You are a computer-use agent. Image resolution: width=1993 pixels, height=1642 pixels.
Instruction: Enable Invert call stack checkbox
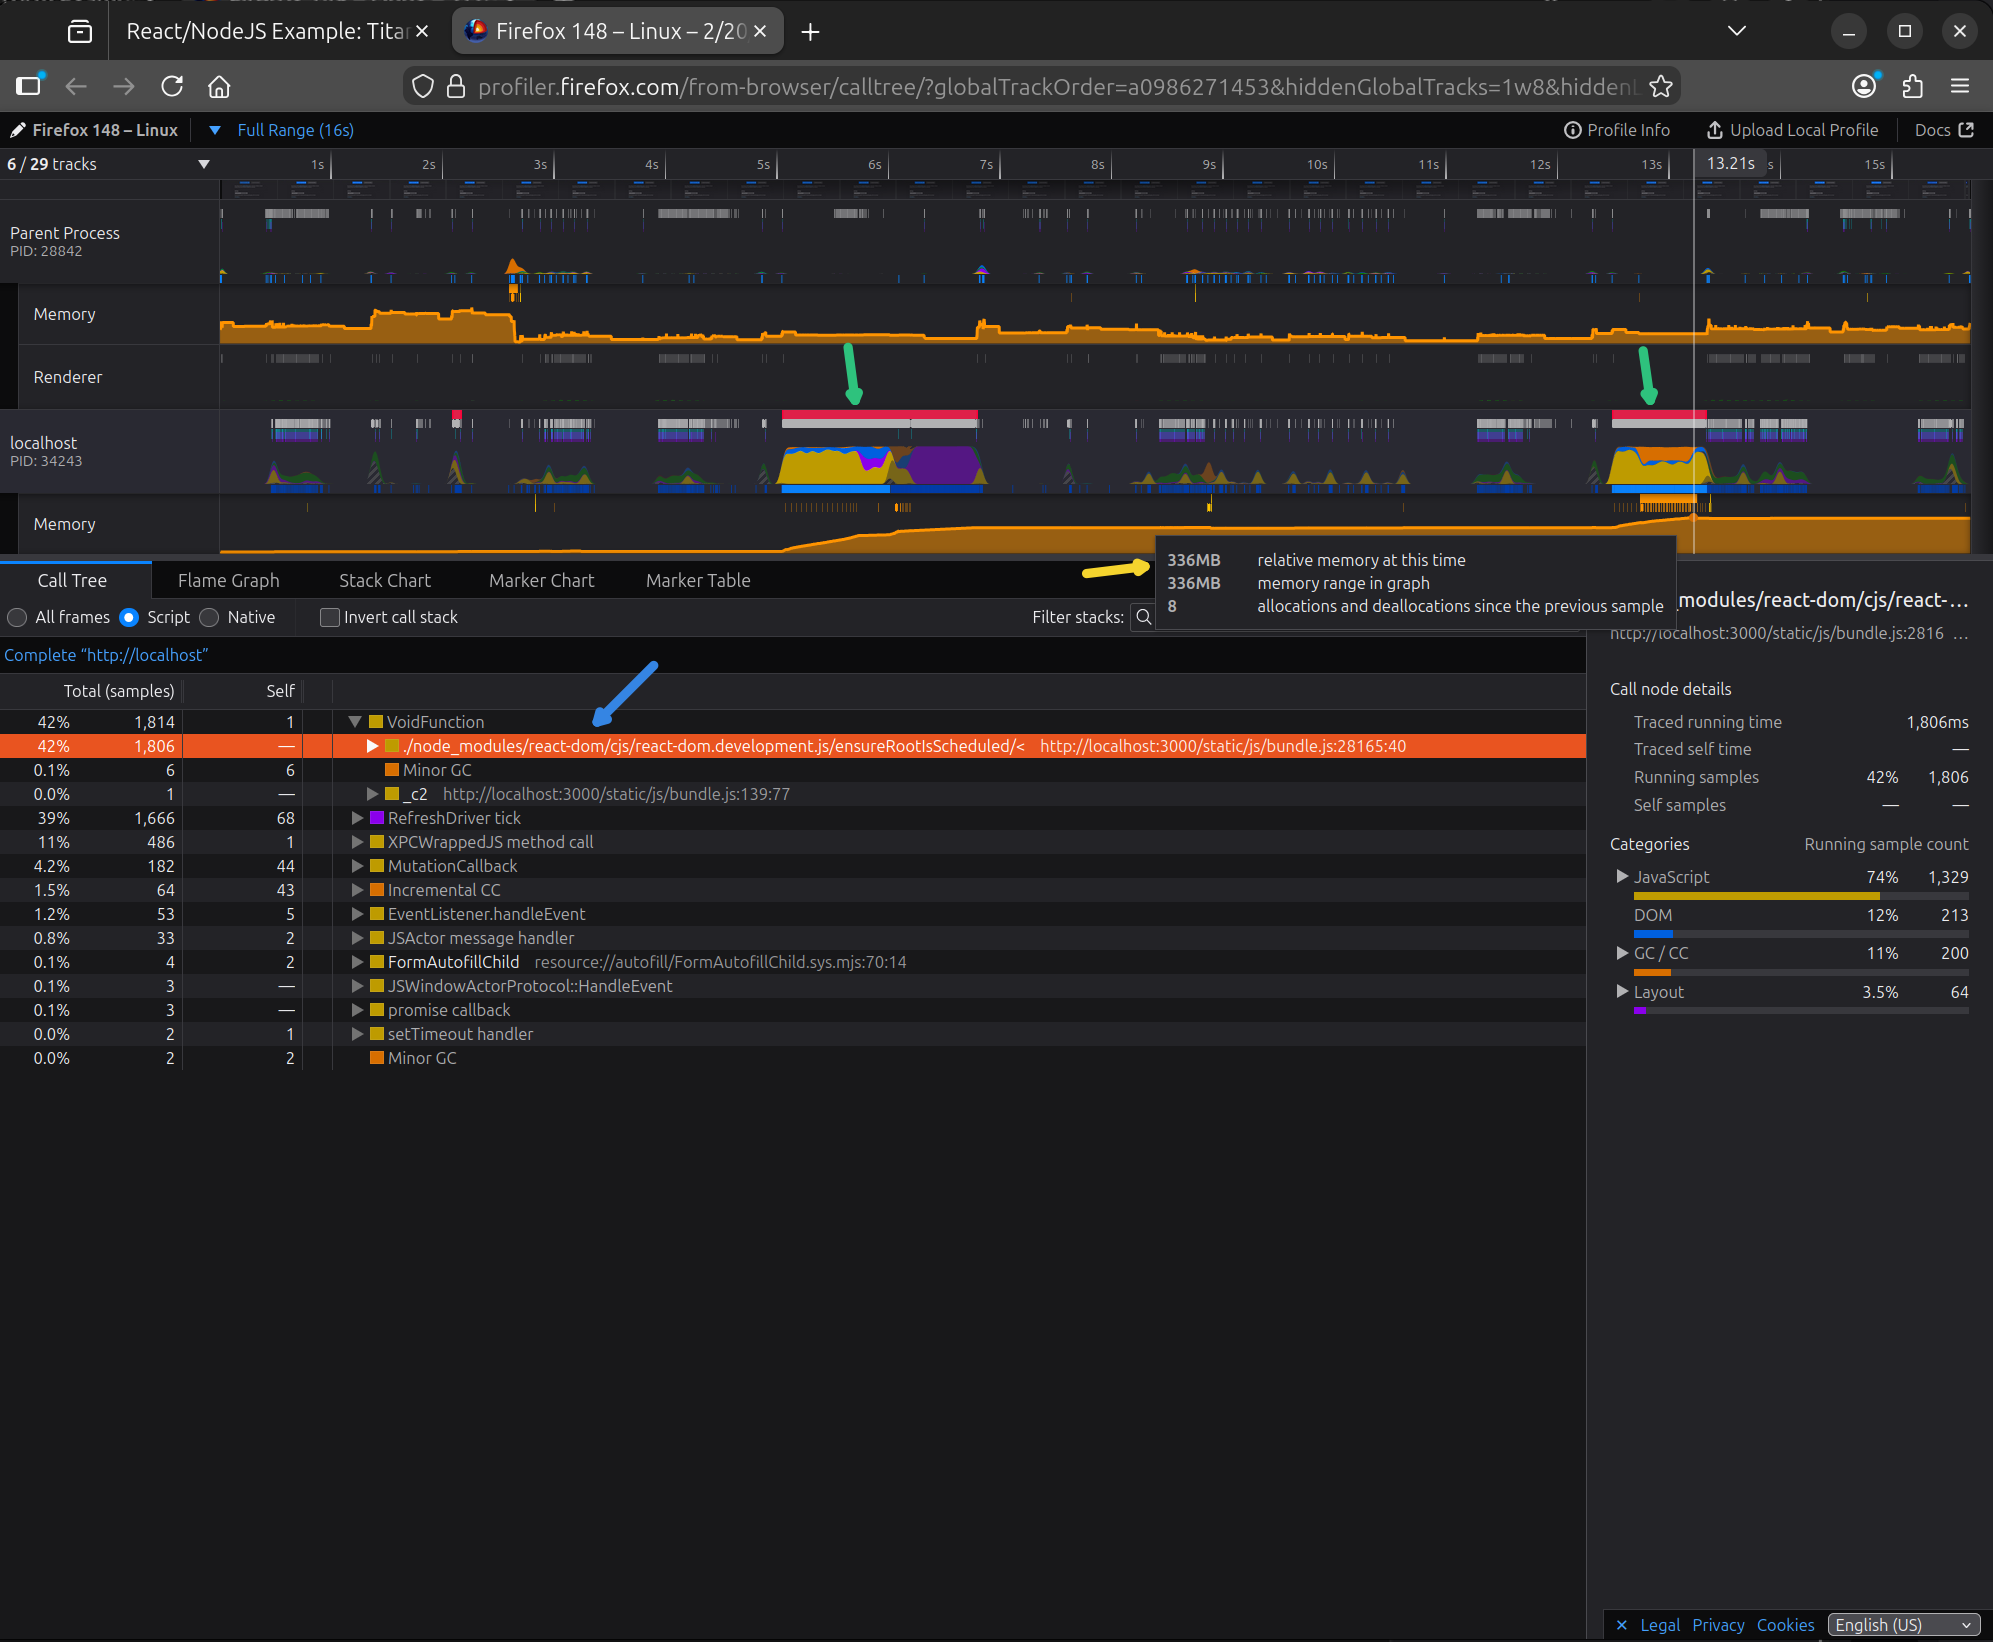330,617
